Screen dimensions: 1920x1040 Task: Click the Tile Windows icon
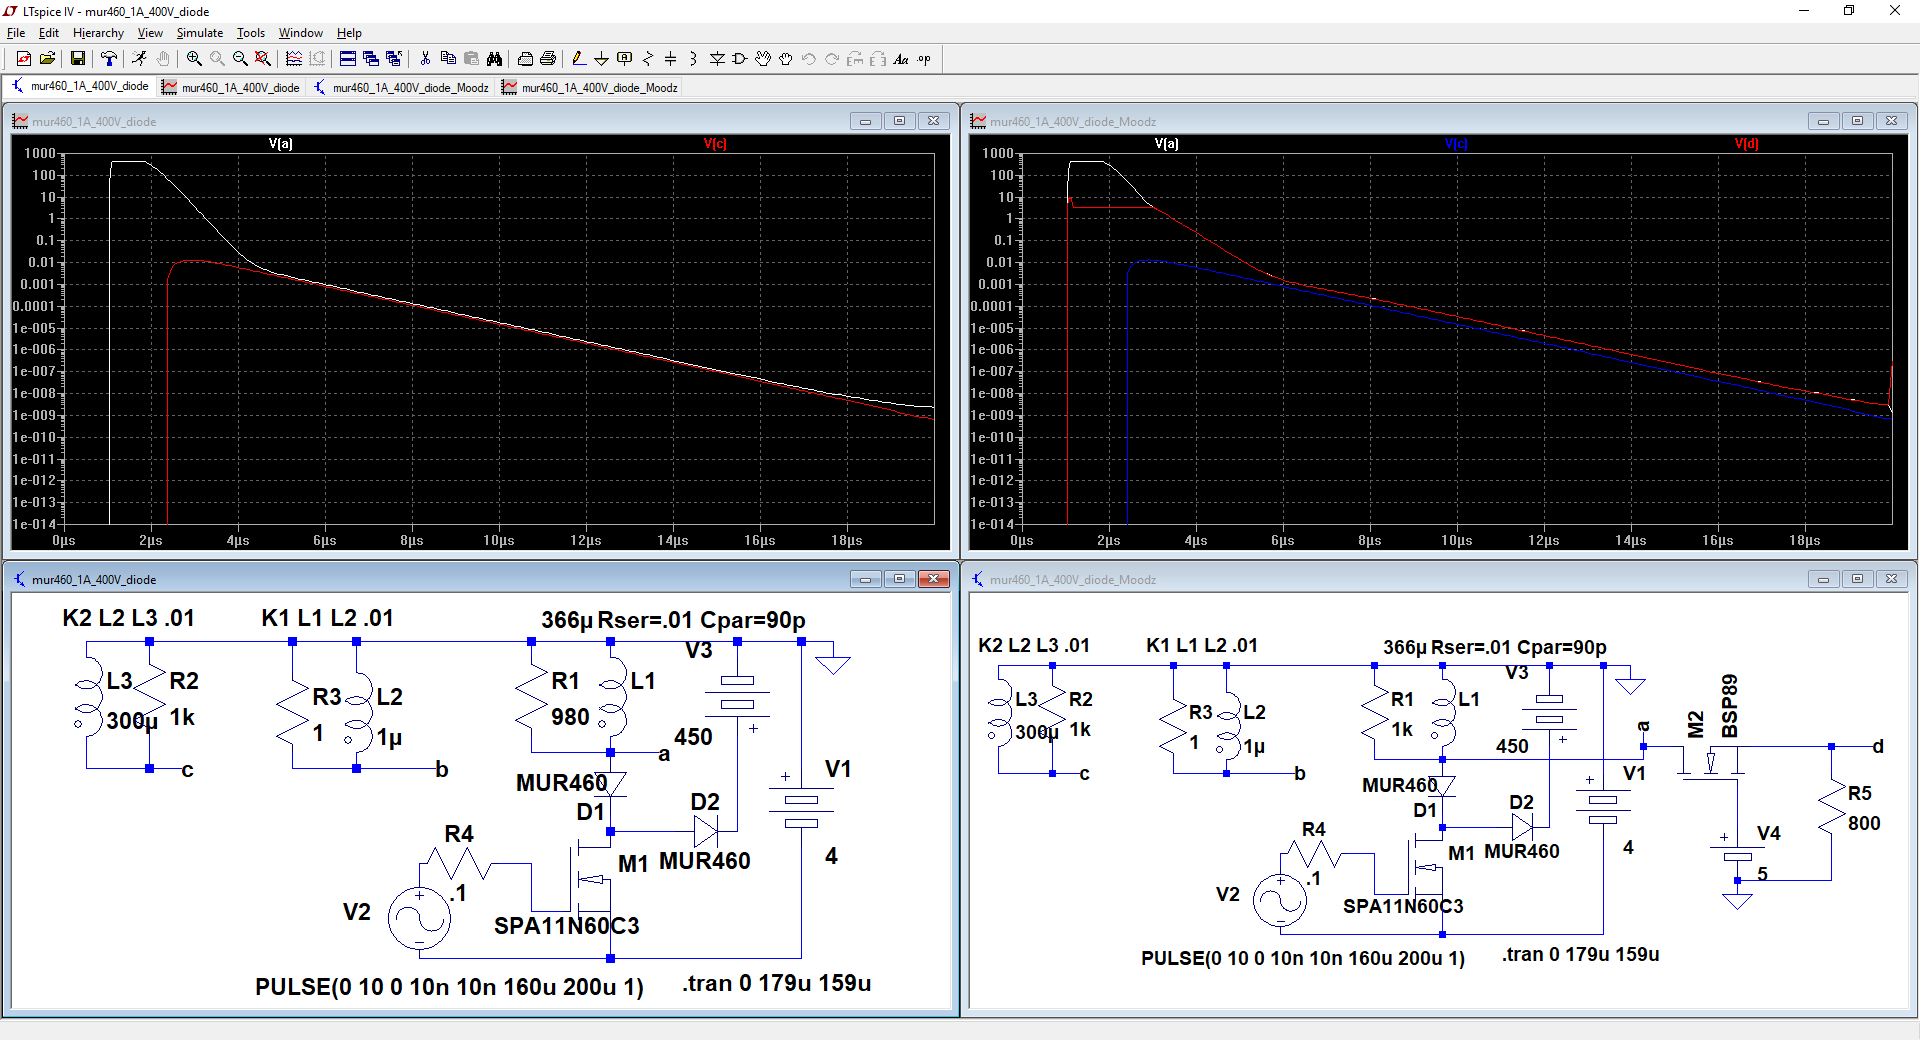click(347, 59)
